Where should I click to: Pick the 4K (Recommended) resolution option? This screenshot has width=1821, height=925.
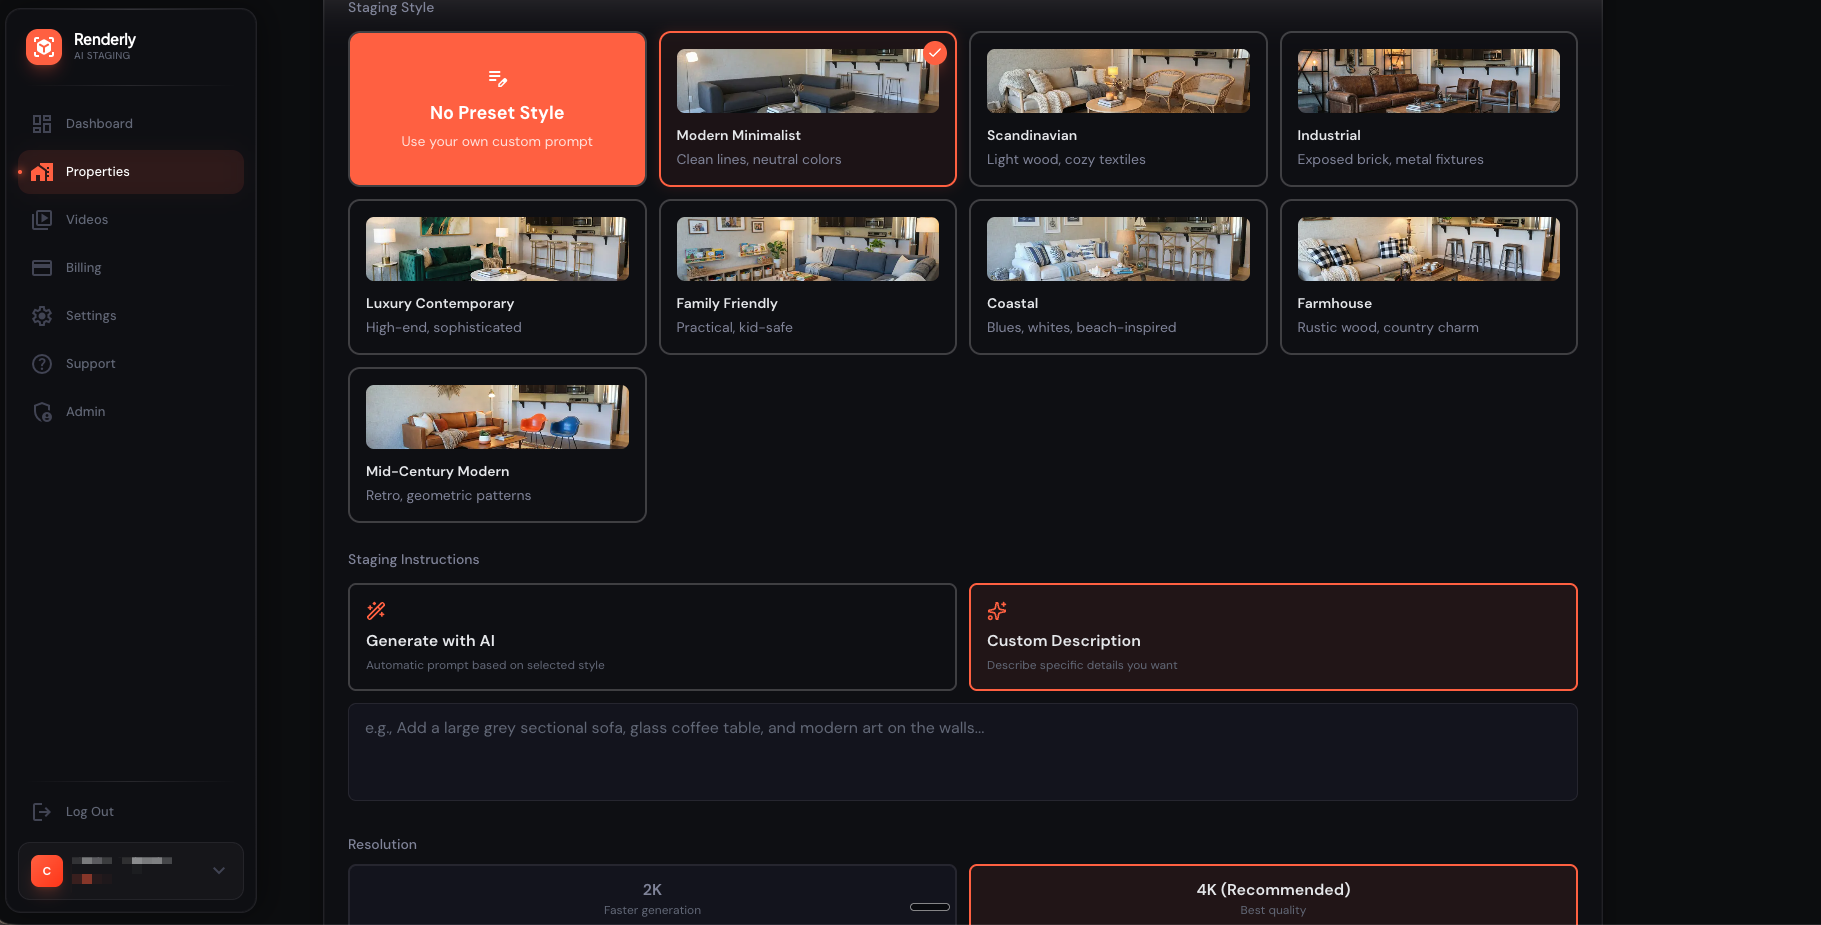pos(1272,896)
